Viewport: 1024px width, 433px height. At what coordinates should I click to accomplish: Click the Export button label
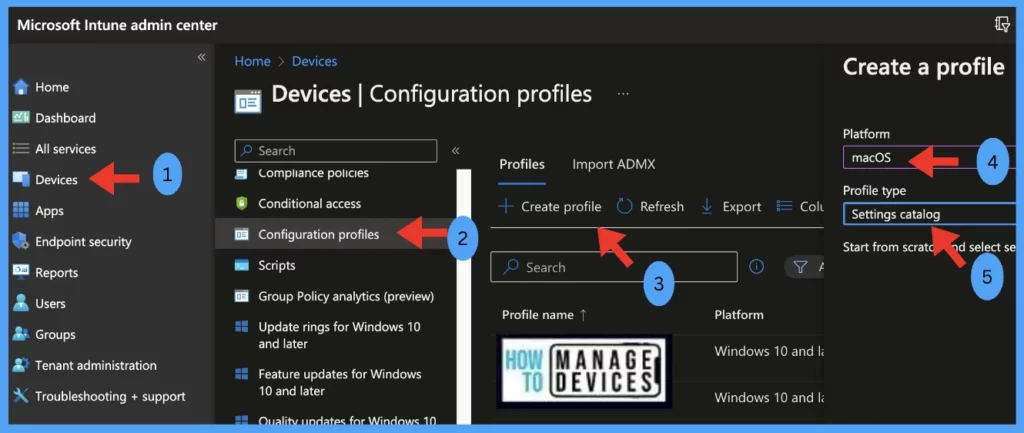pyautogui.click(x=742, y=206)
